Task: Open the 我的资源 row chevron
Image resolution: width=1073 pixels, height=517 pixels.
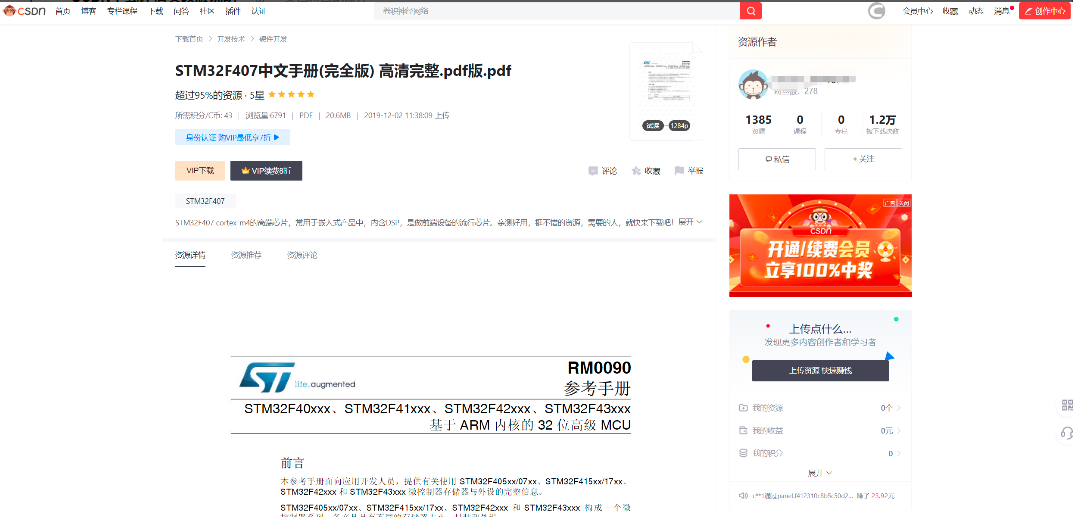Action: pyautogui.click(x=899, y=408)
